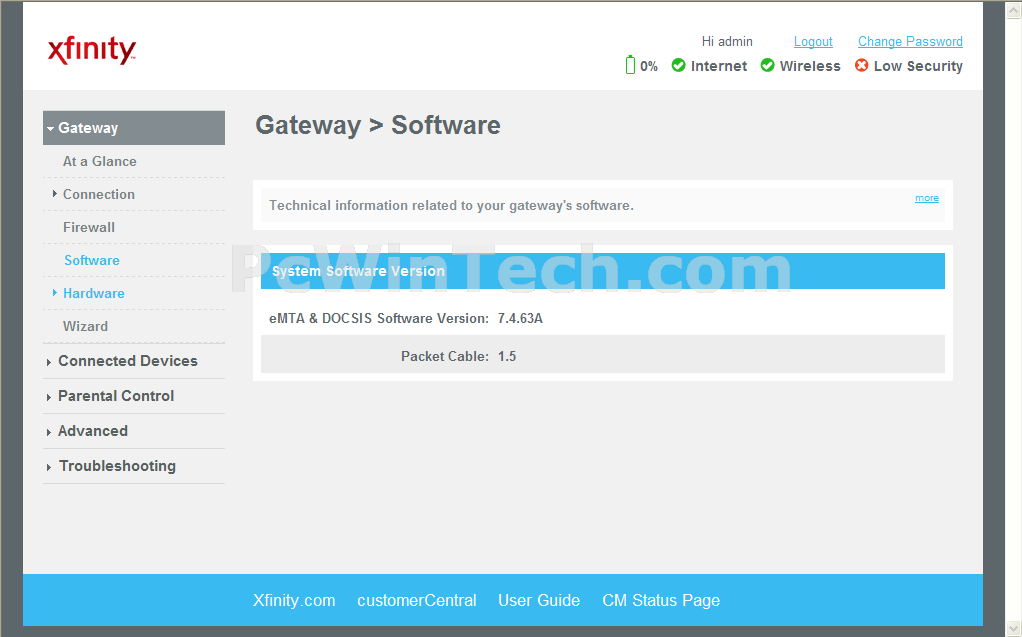Click the 'System Software Version' header
The image size is (1022, 637).
[358, 271]
